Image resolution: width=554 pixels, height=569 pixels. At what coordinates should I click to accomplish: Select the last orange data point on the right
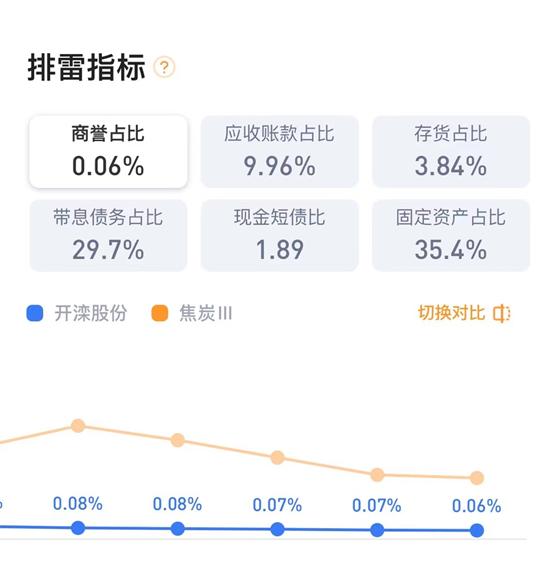click(477, 478)
